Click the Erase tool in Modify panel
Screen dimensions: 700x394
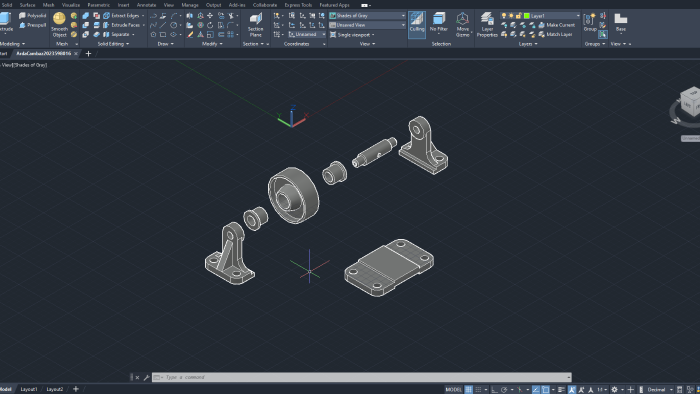click(190, 34)
